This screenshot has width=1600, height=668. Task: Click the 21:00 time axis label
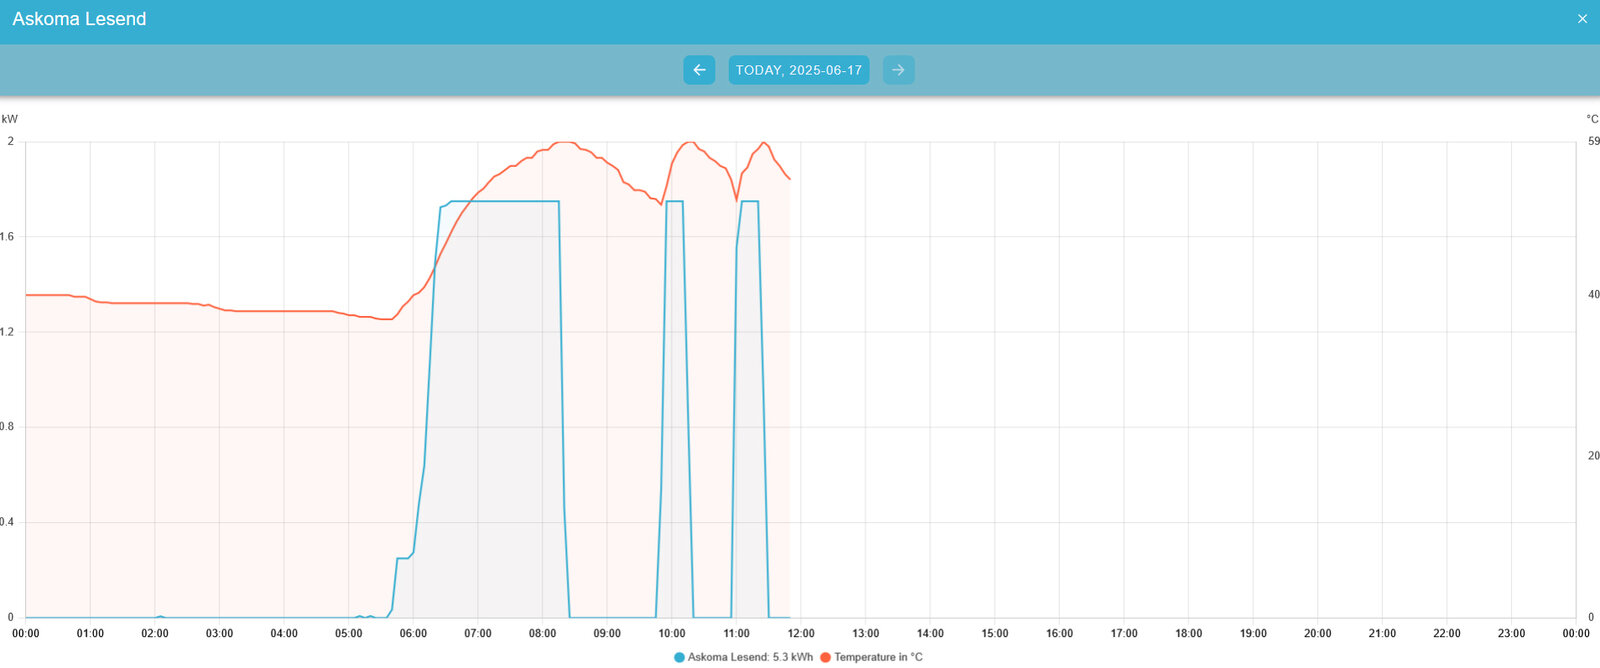1383,634
